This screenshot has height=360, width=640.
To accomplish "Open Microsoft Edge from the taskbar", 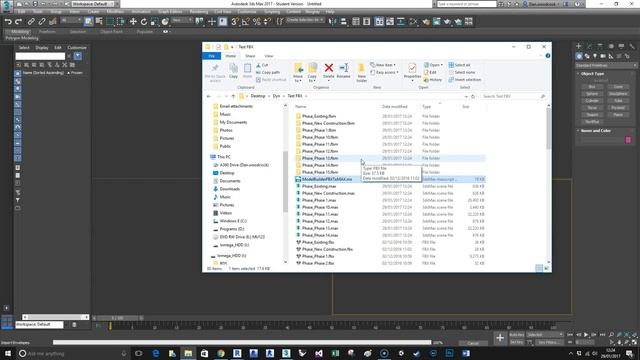I will point(156,353).
